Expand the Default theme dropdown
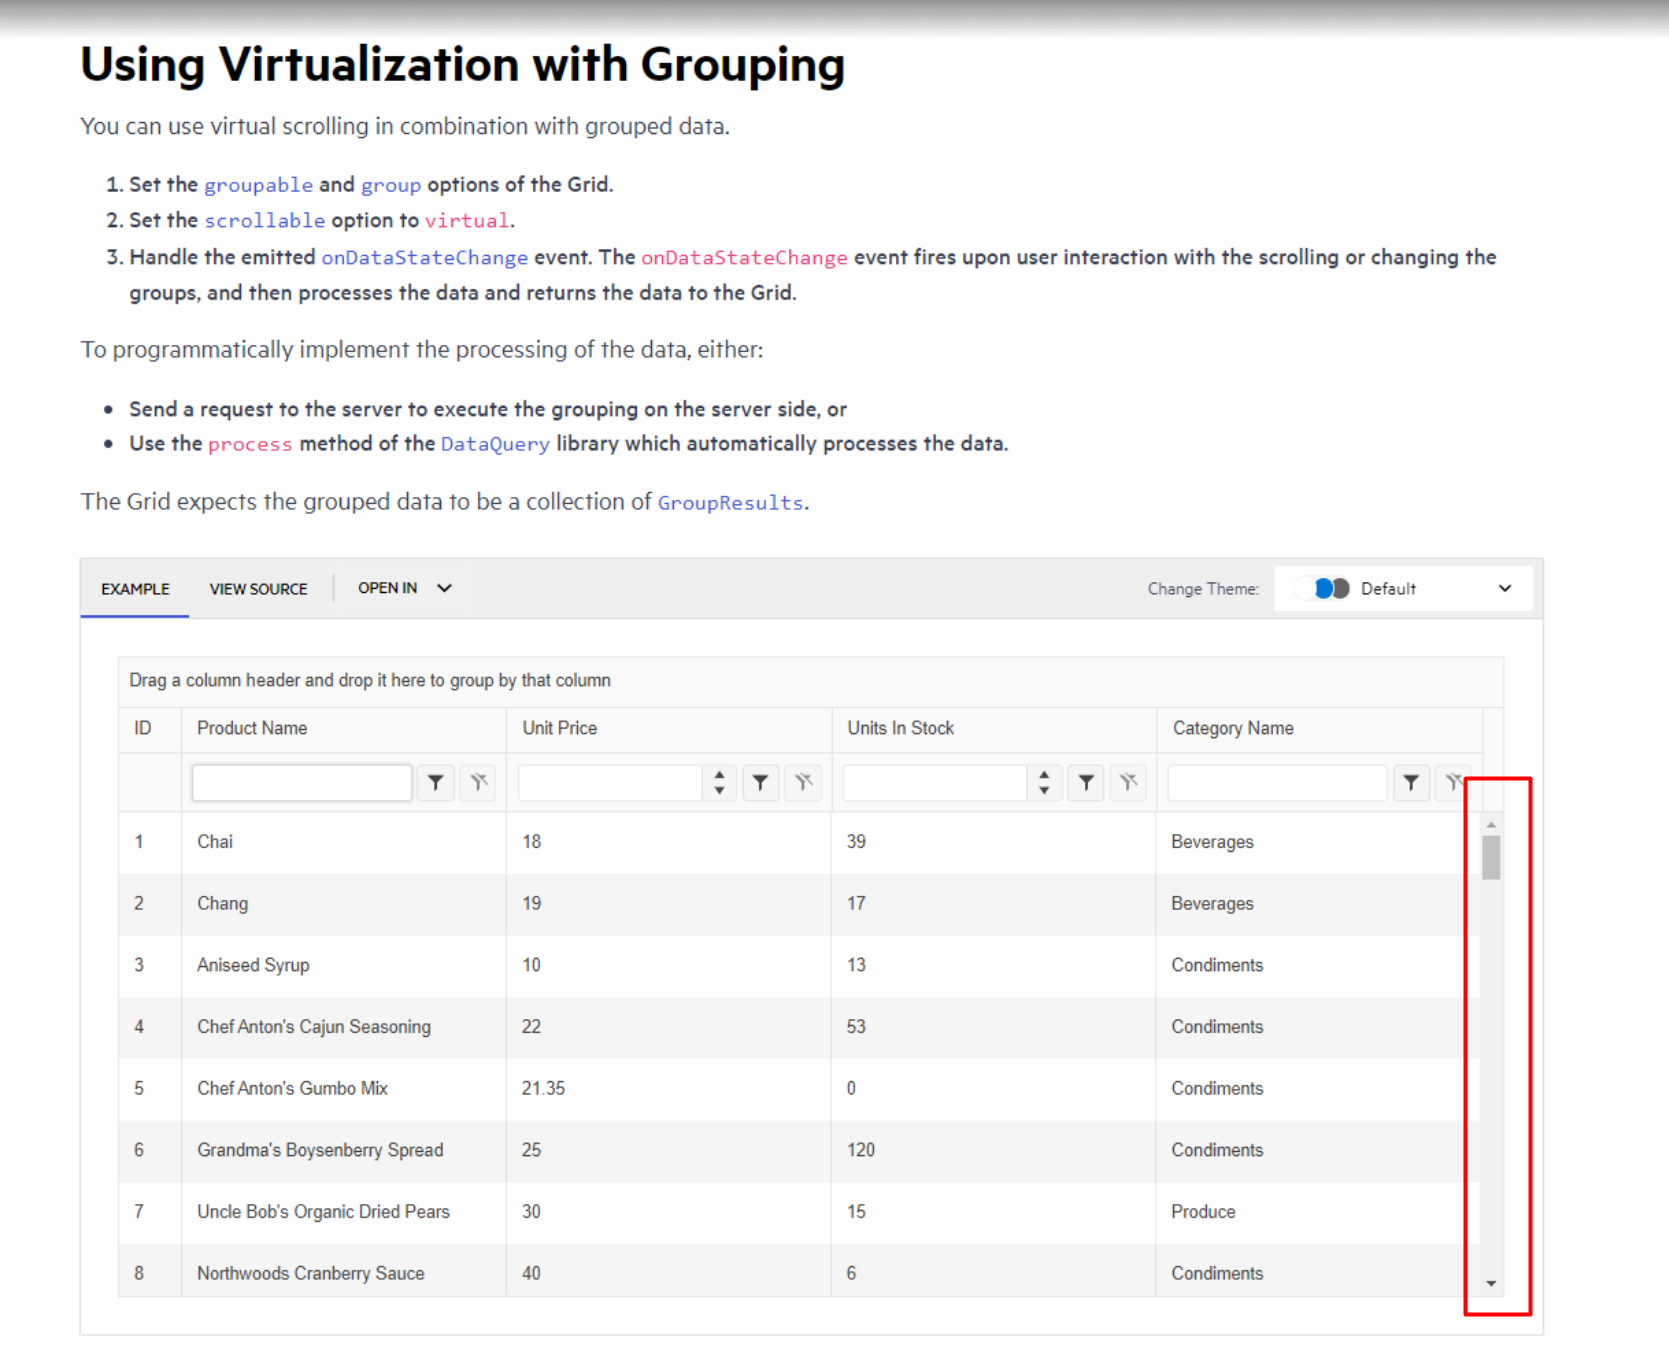The image size is (1669, 1361). click(1504, 589)
